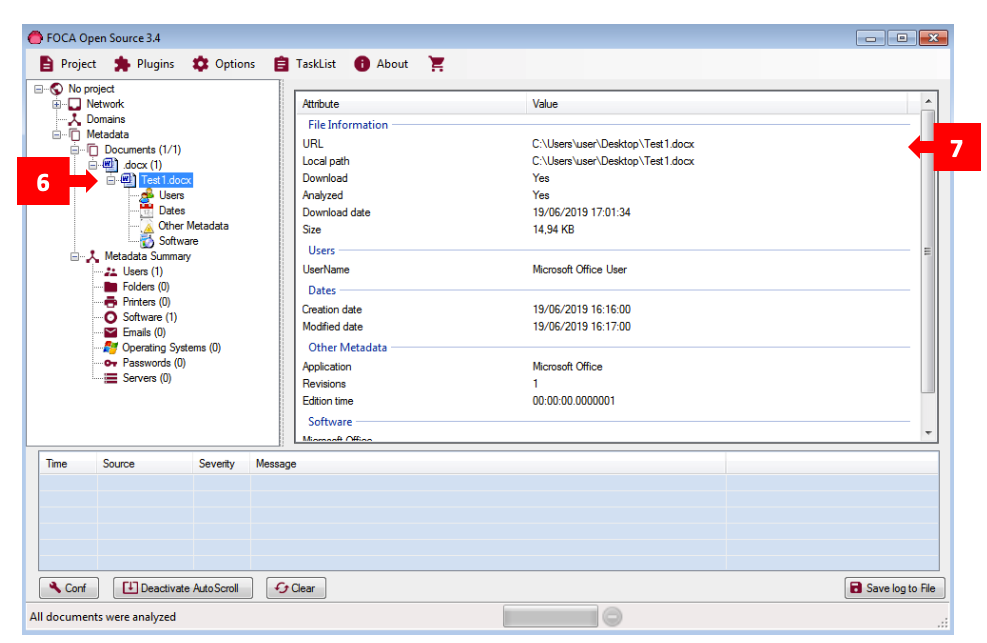Click the Creation date value 19/06/2019 16:16:00
Image resolution: width=987 pixels, height=643 pixels.
582,310
